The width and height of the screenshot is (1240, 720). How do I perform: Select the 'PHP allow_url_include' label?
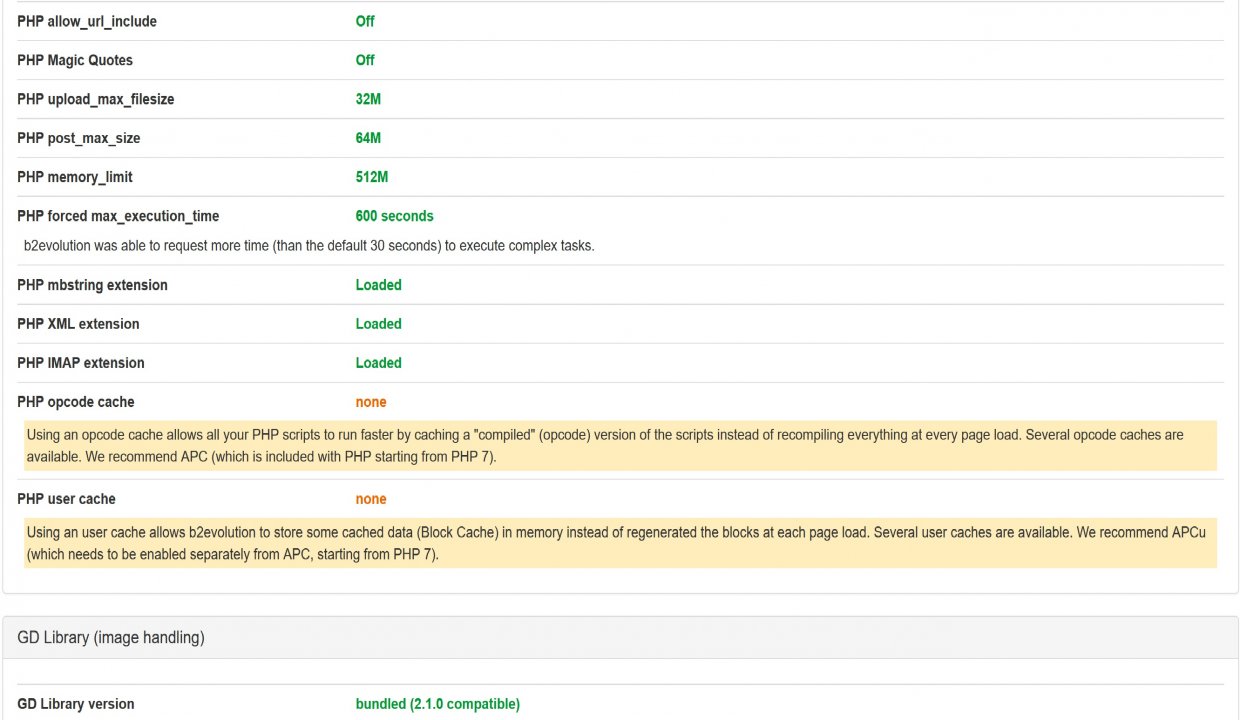point(87,21)
